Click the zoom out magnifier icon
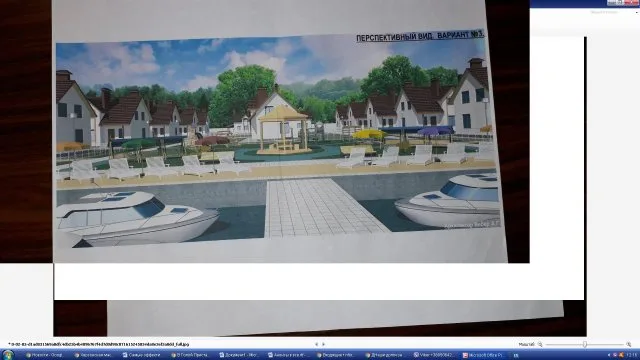 540,344
